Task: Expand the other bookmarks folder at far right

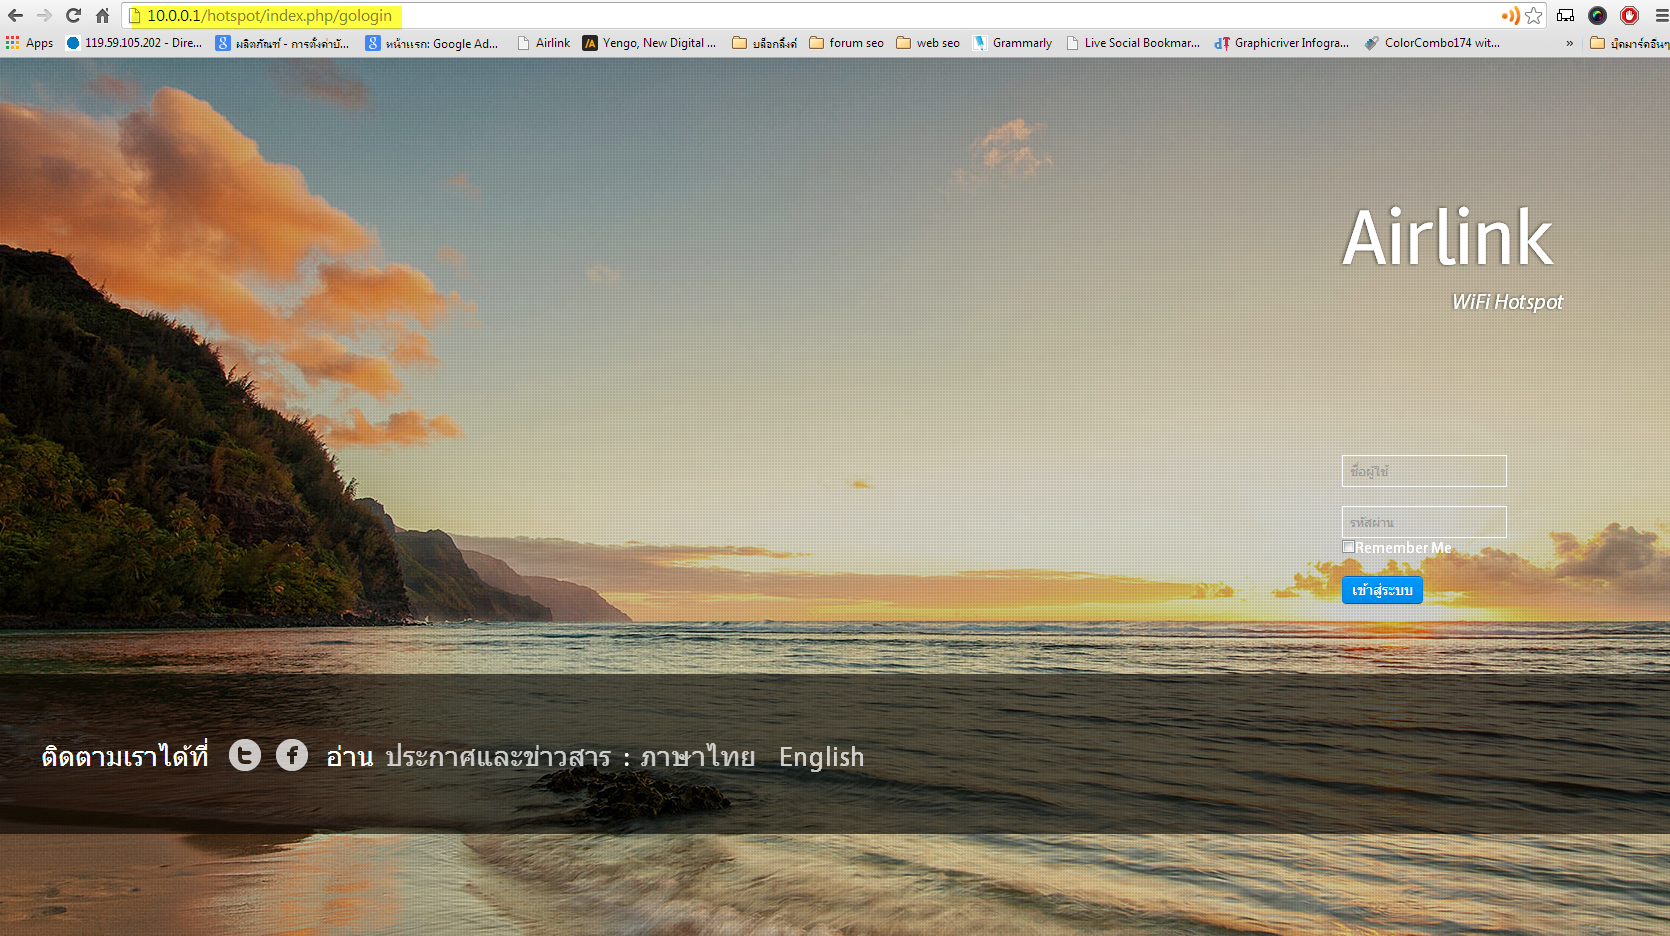Action: click(1629, 43)
